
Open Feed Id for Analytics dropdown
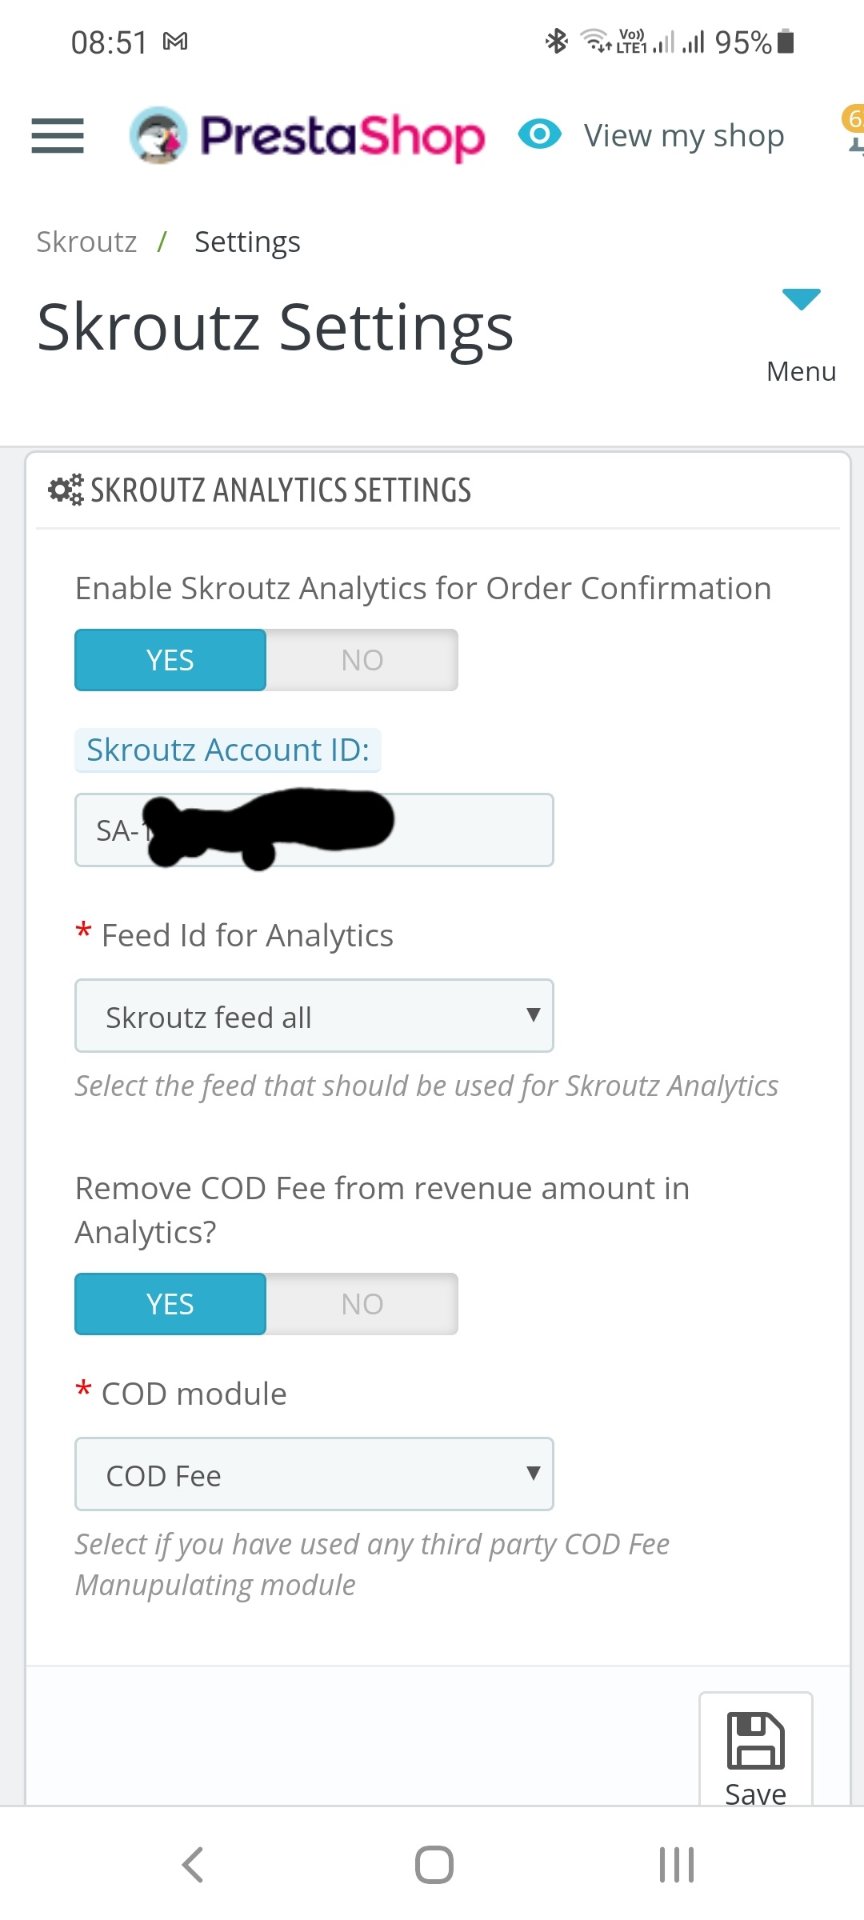(x=314, y=1016)
